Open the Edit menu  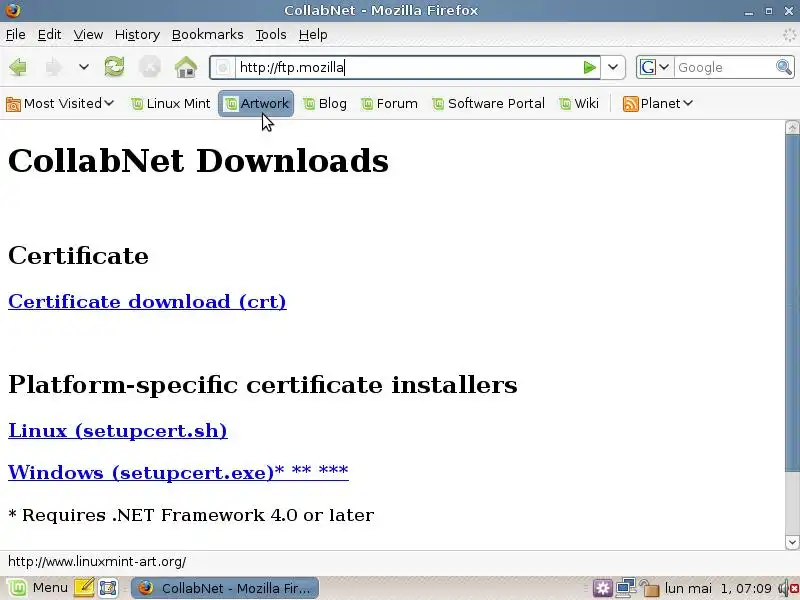(49, 35)
